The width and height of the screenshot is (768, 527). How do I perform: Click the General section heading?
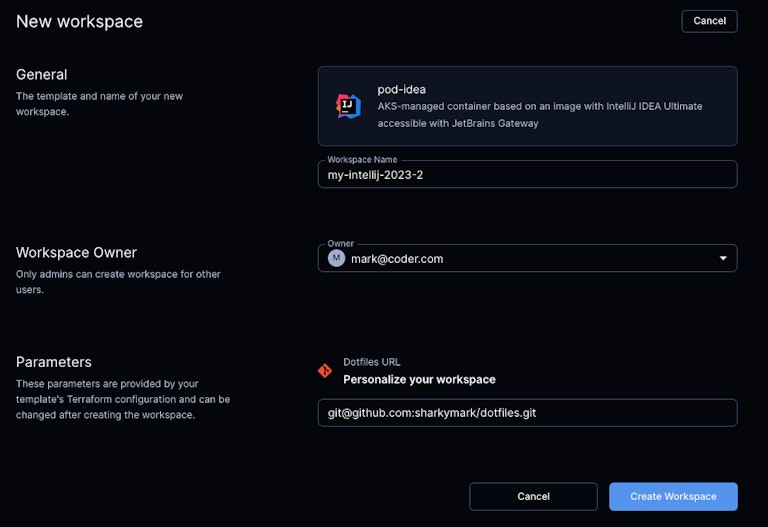pos(42,74)
